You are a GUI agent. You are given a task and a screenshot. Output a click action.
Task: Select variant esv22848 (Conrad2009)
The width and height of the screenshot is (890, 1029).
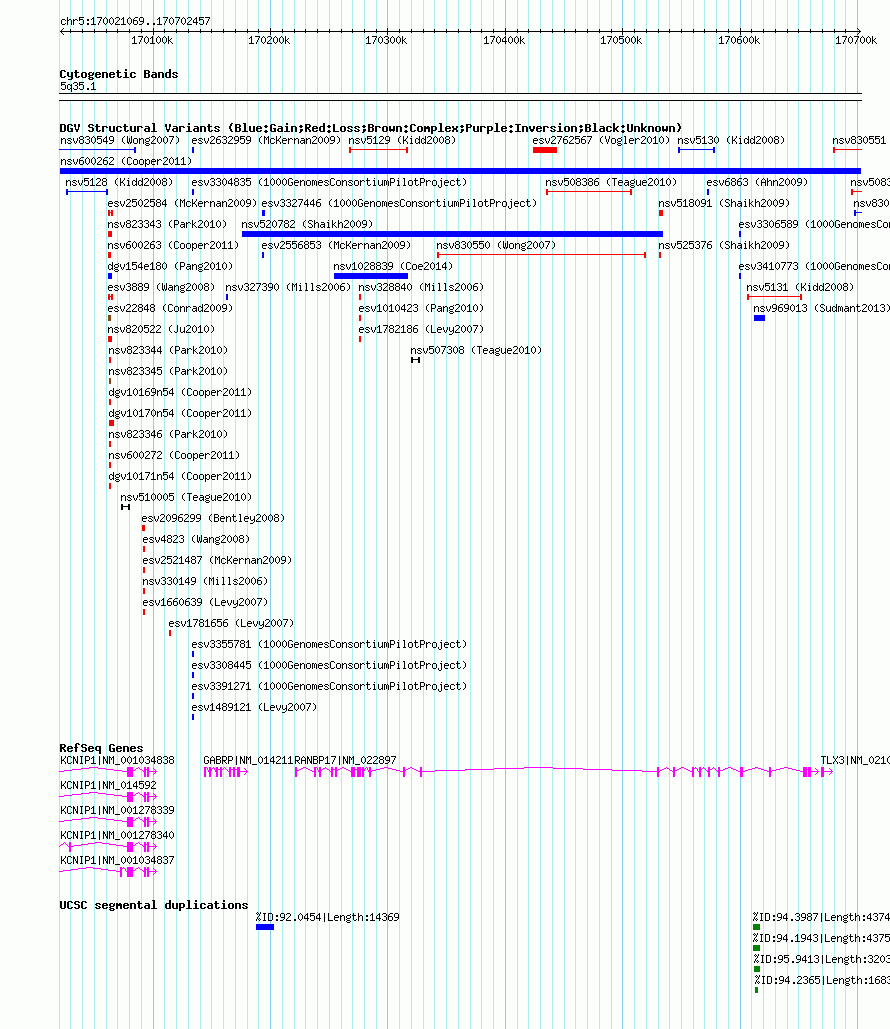click(170, 308)
